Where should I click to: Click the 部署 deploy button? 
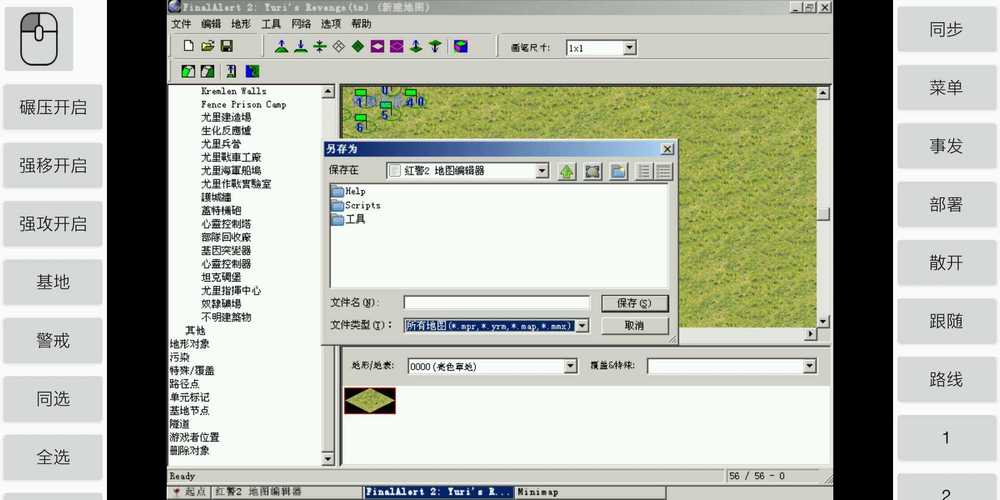pos(946,204)
